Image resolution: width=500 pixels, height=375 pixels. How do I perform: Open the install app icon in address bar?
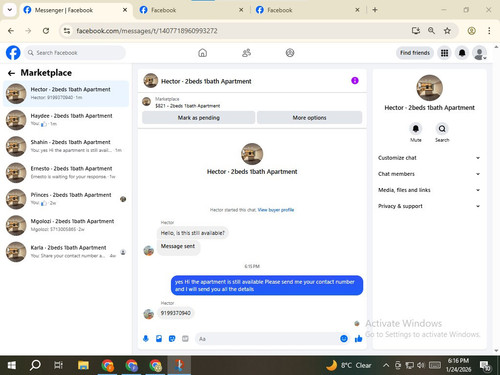(416, 31)
